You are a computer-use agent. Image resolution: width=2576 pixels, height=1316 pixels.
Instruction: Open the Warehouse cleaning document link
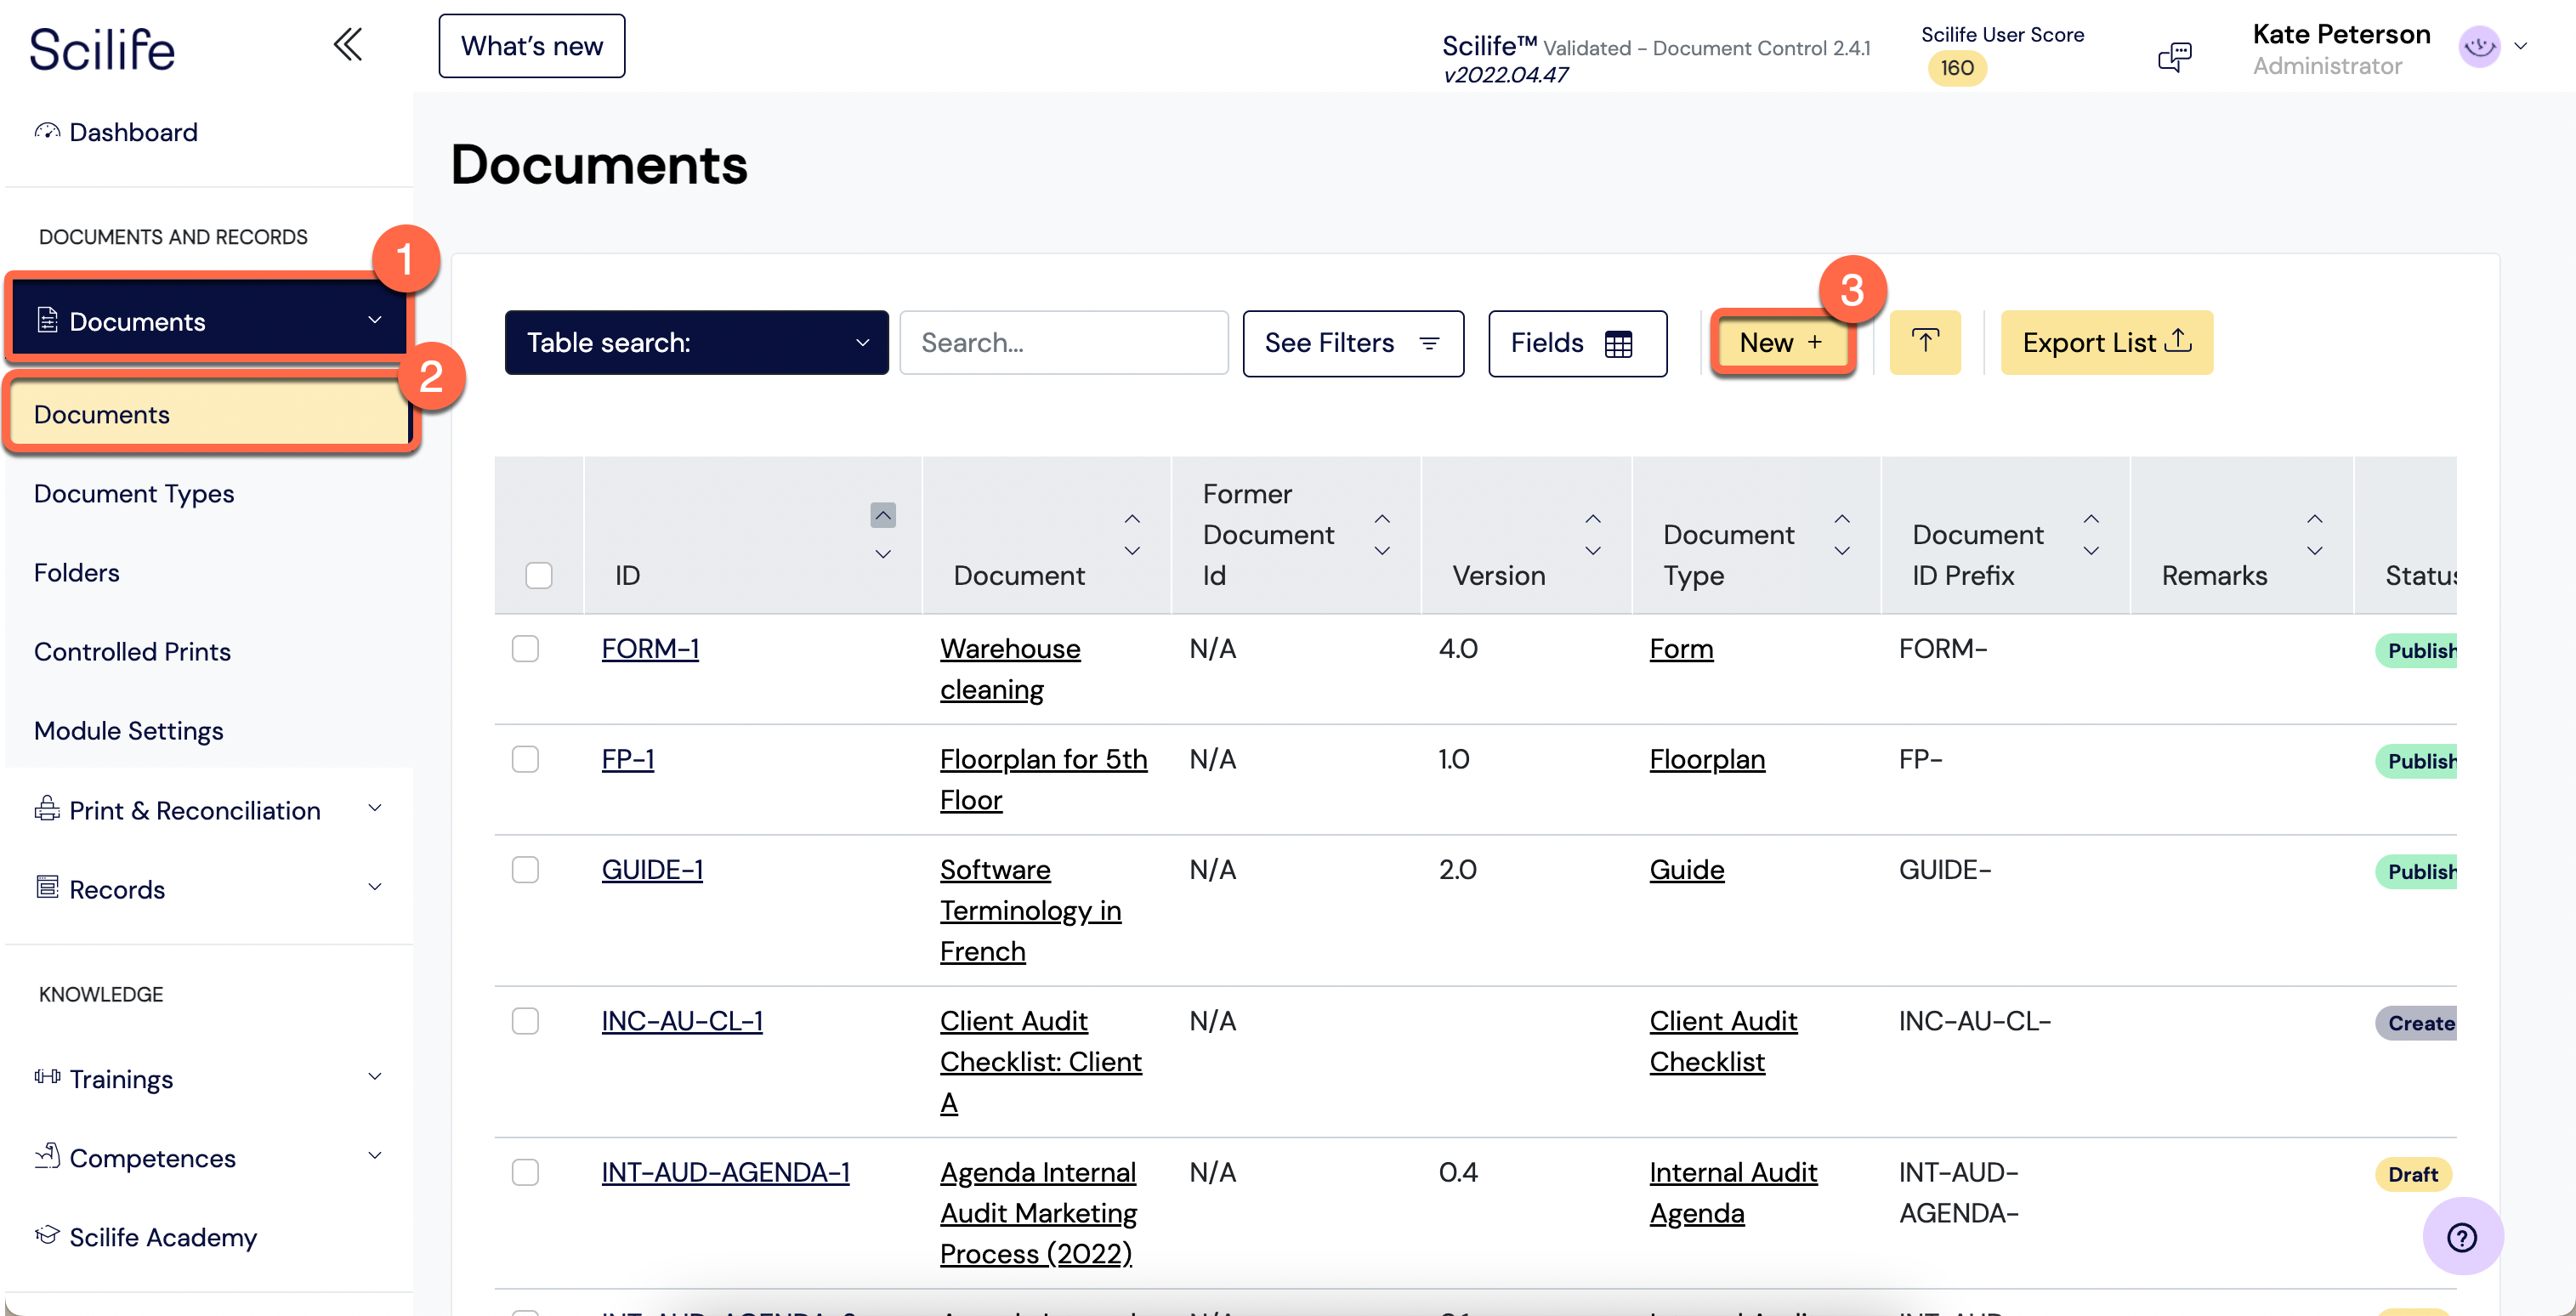pos(1010,668)
